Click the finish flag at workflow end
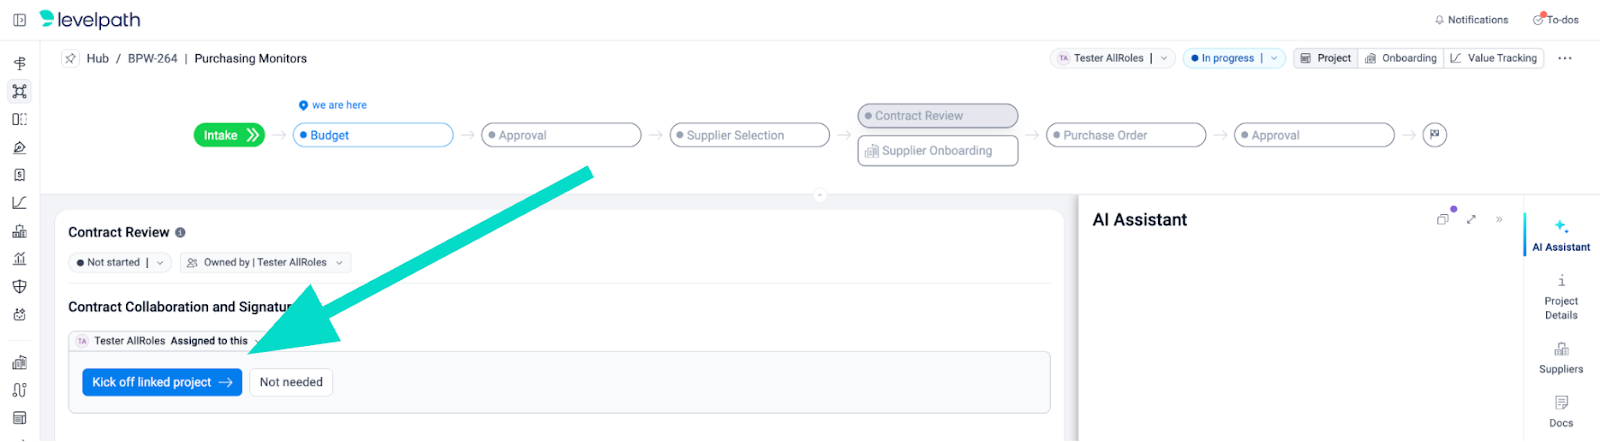1600x442 pixels. click(1435, 135)
